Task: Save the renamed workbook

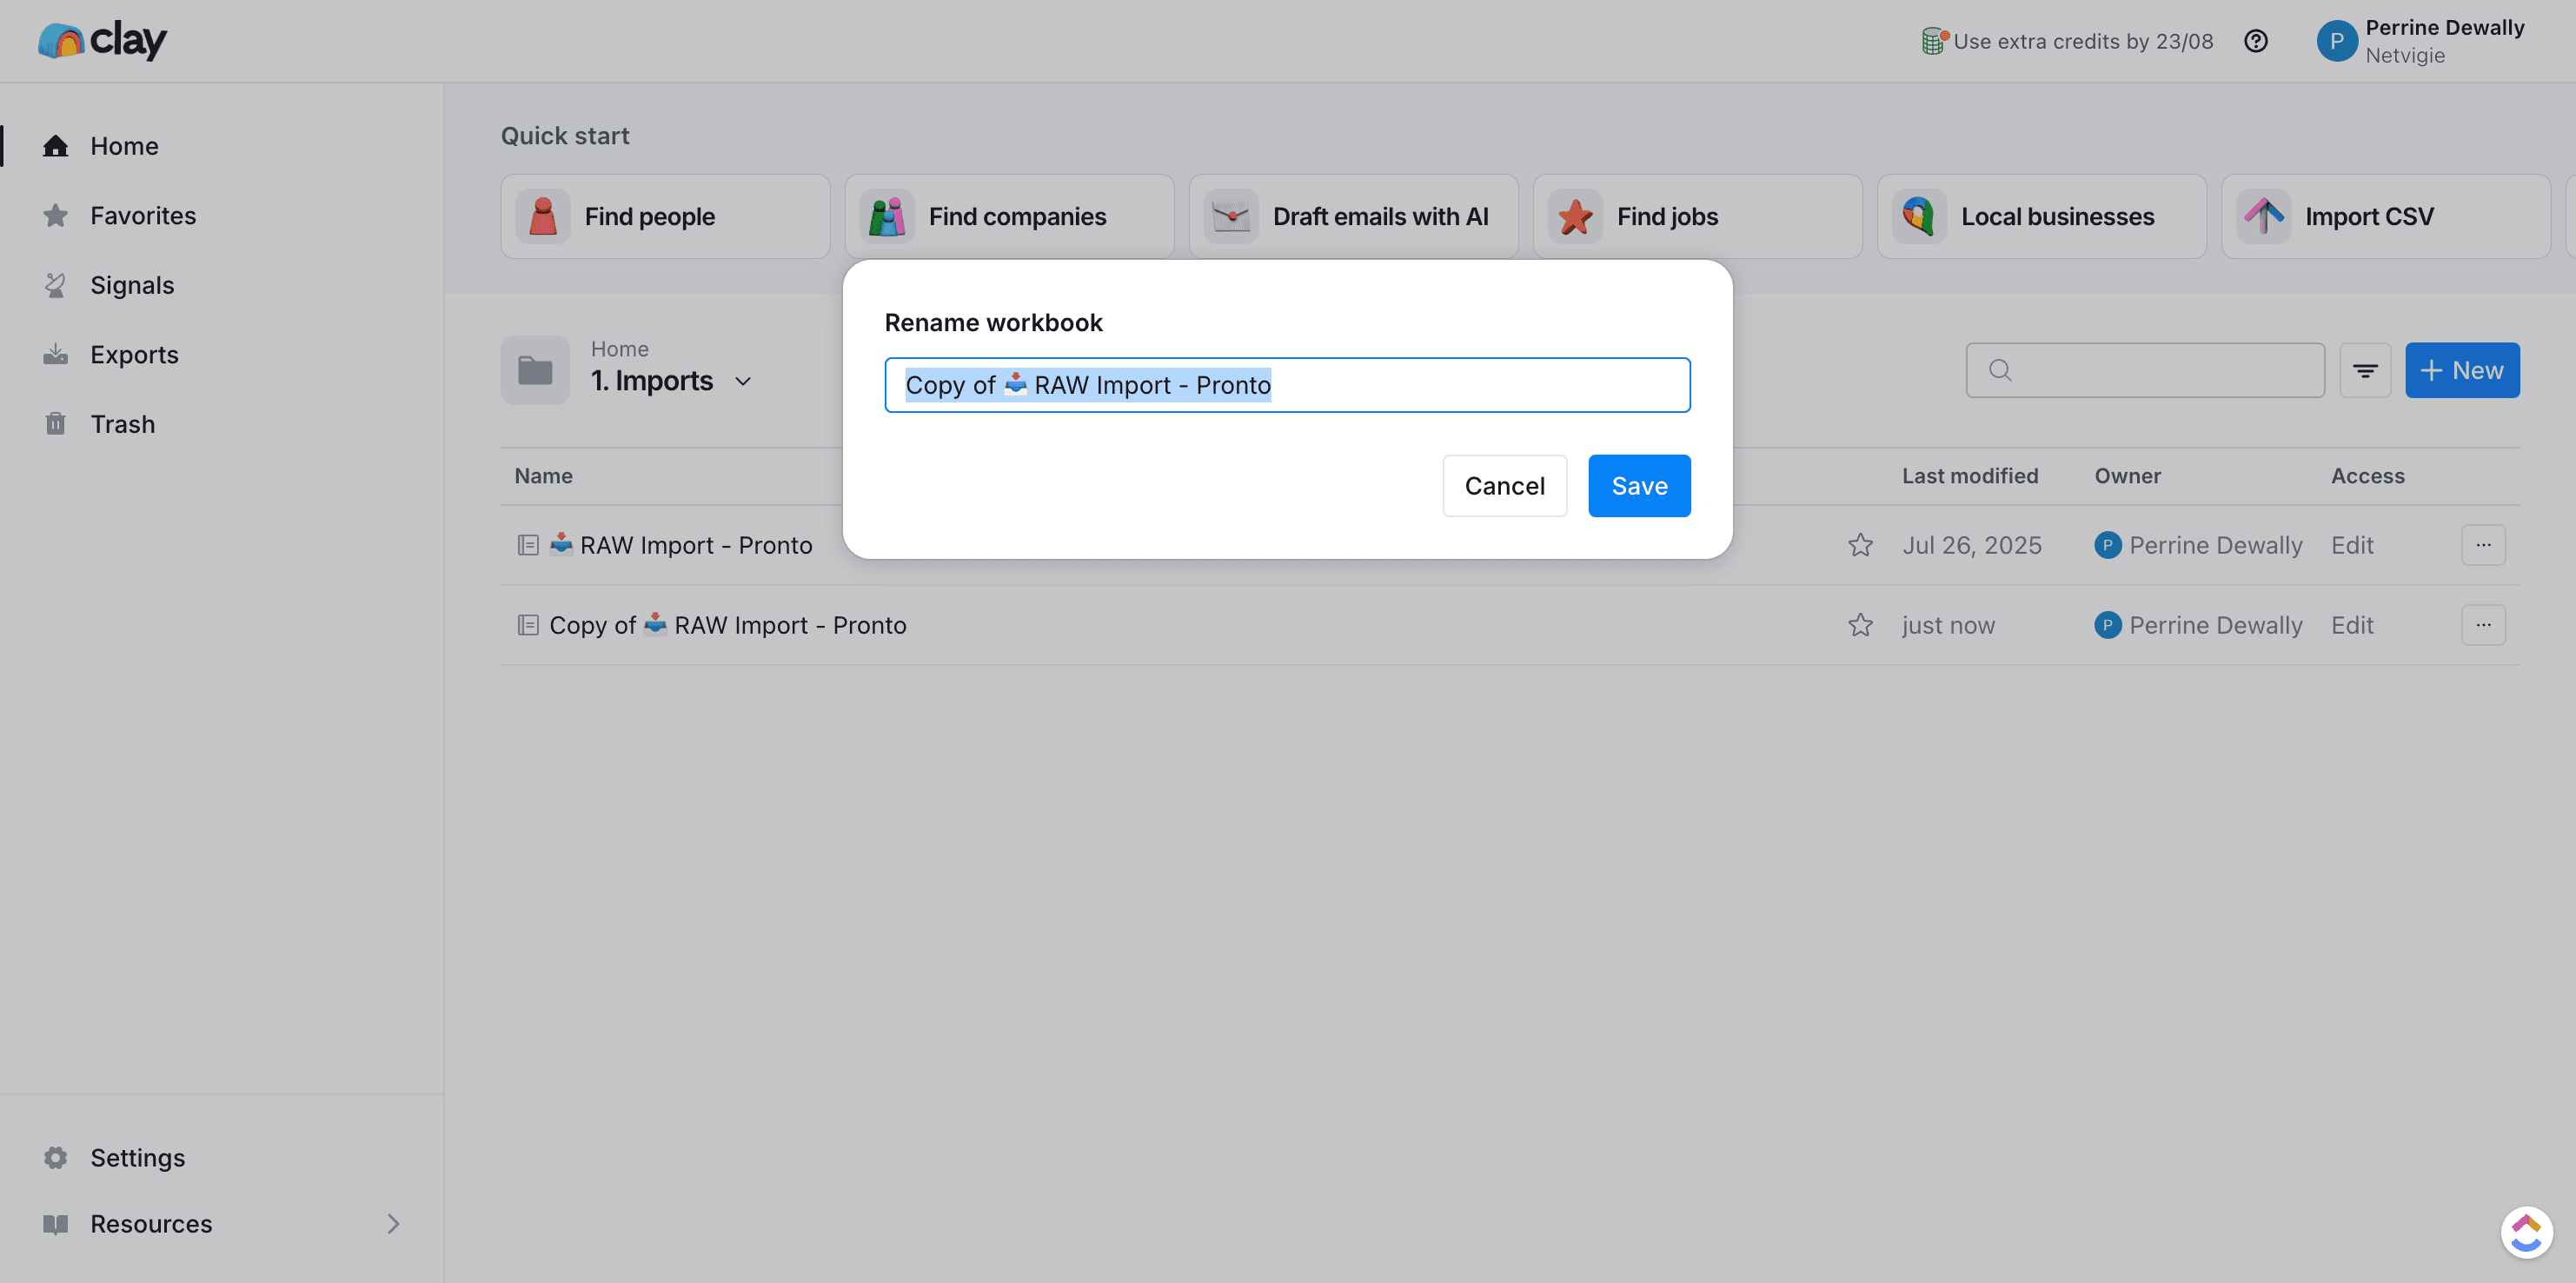Action: coord(1638,486)
